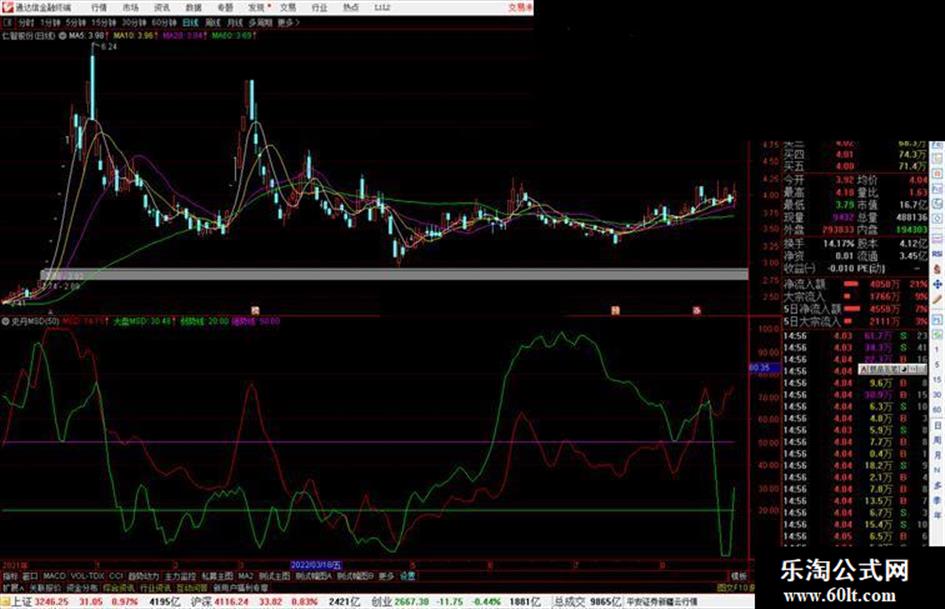The height and width of the screenshot is (609, 945).
Task: Open the 发现 menu
Action: click(x=257, y=8)
